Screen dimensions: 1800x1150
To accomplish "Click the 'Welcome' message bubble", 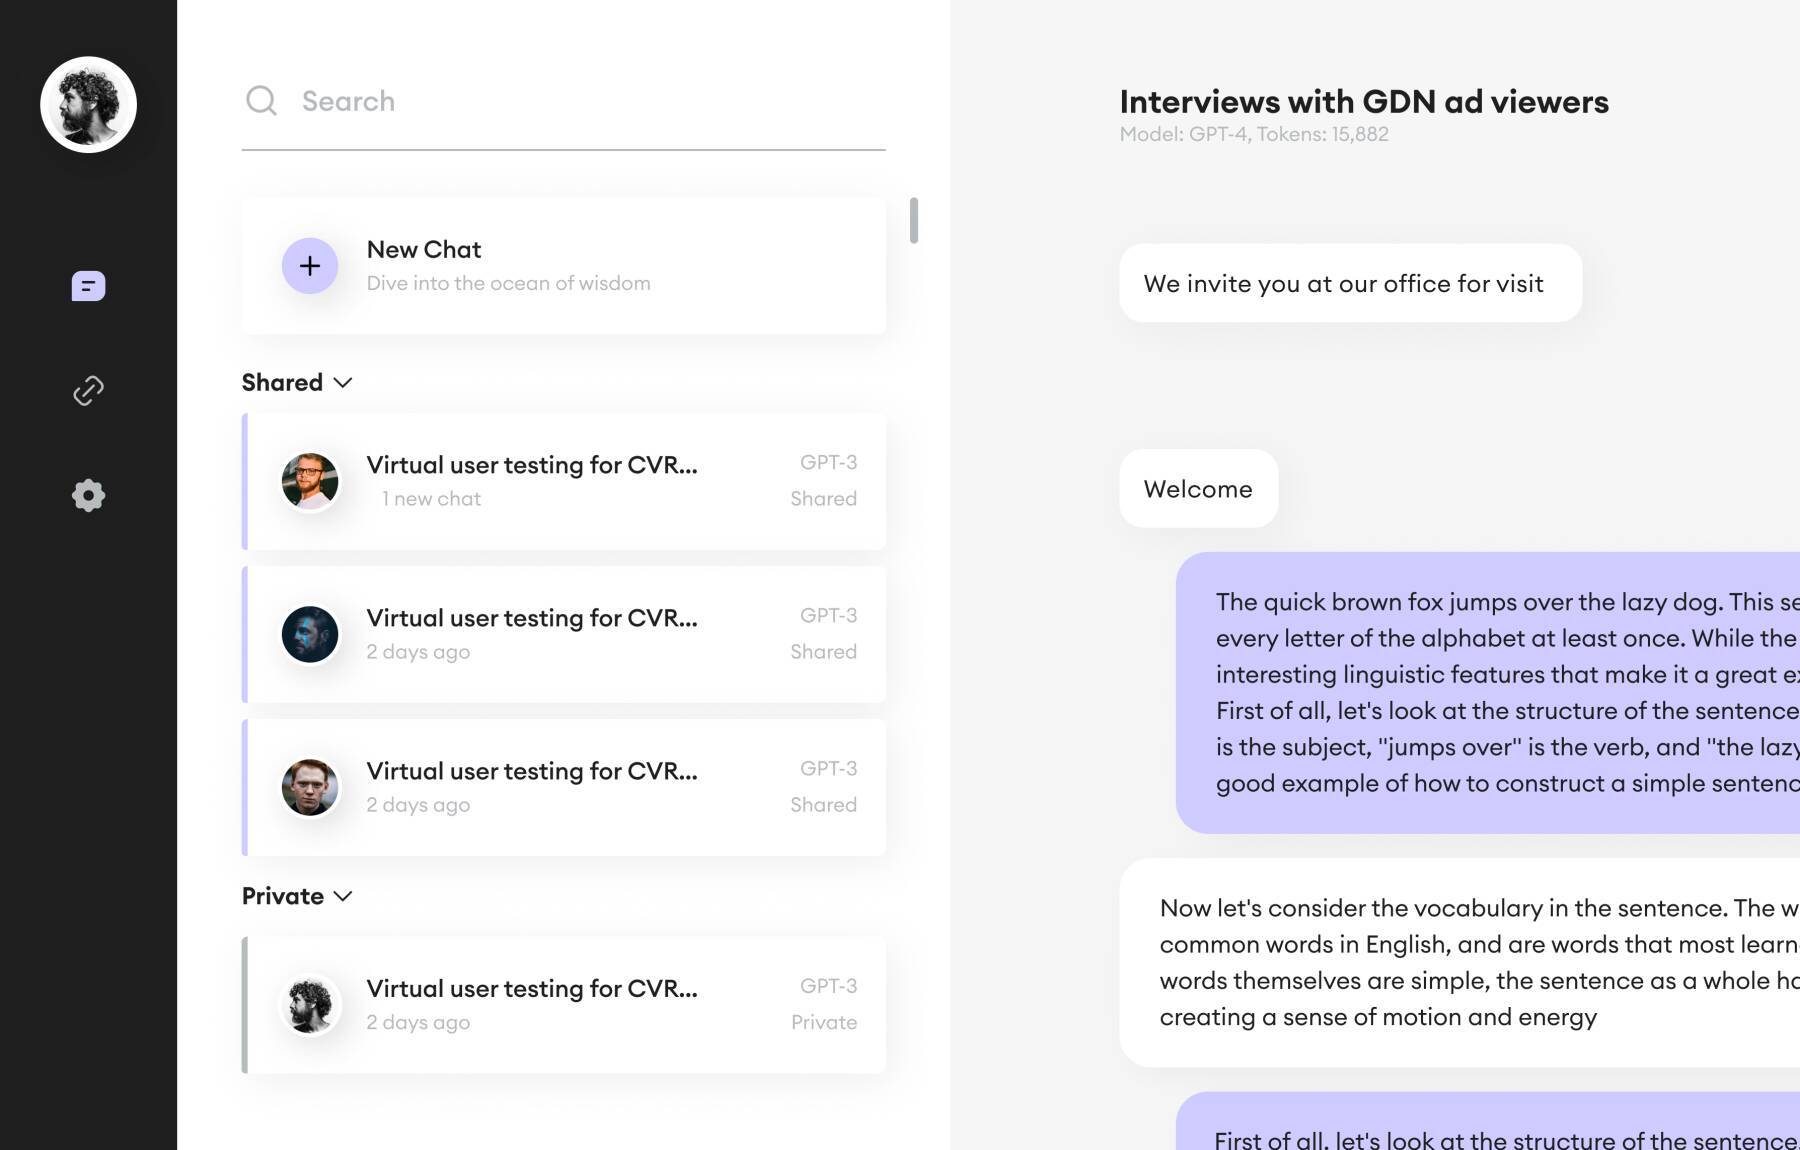I will (1198, 489).
